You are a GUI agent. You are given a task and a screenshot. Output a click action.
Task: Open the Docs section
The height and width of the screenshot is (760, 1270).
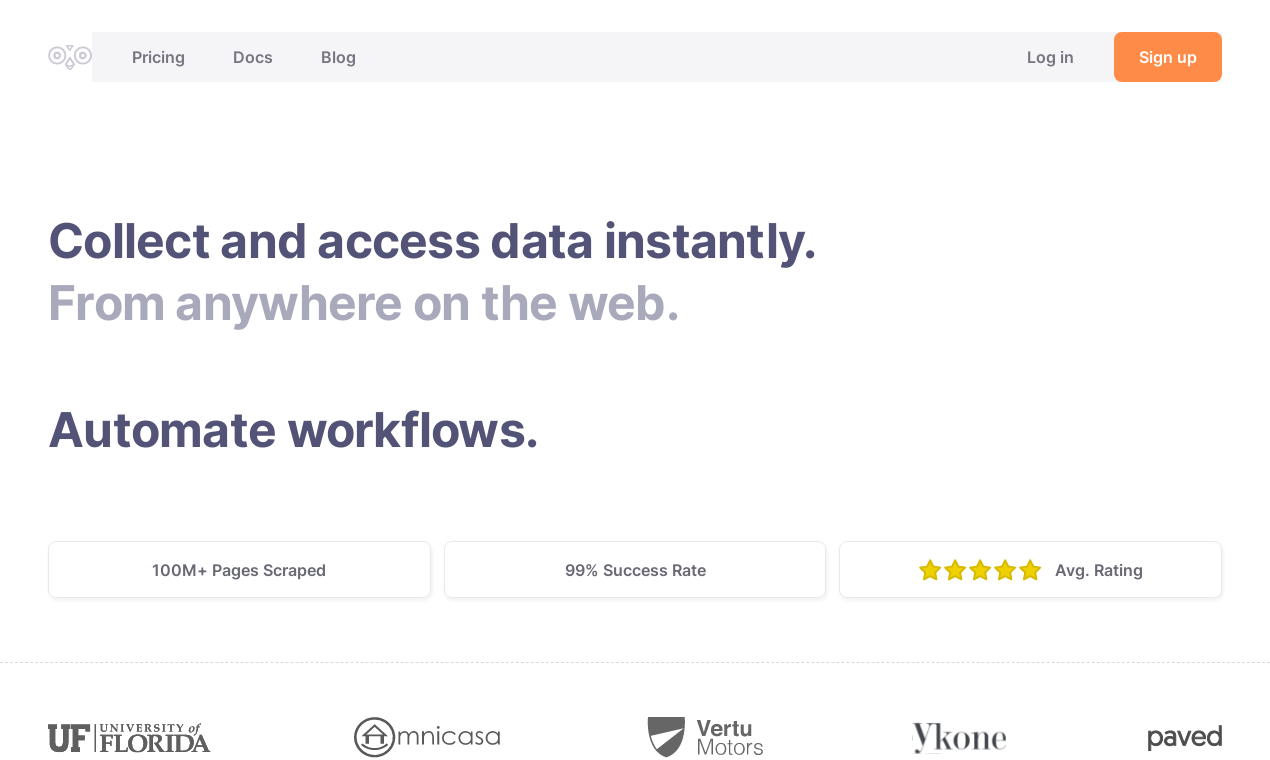(x=253, y=57)
